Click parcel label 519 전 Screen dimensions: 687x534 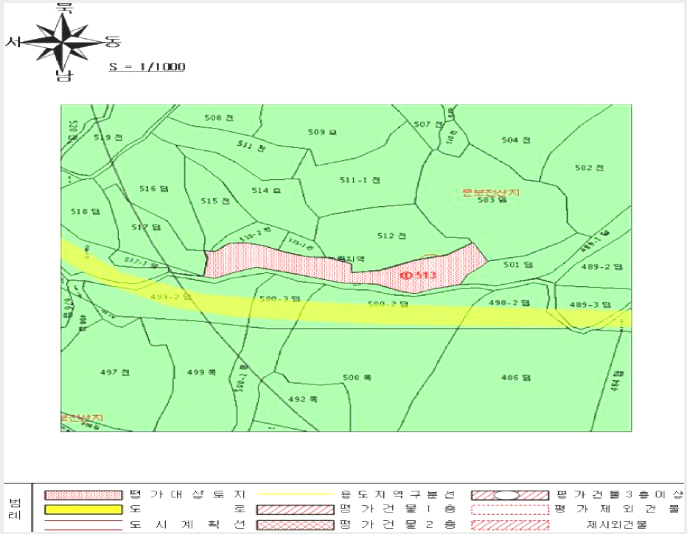pyautogui.click(x=108, y=137)
